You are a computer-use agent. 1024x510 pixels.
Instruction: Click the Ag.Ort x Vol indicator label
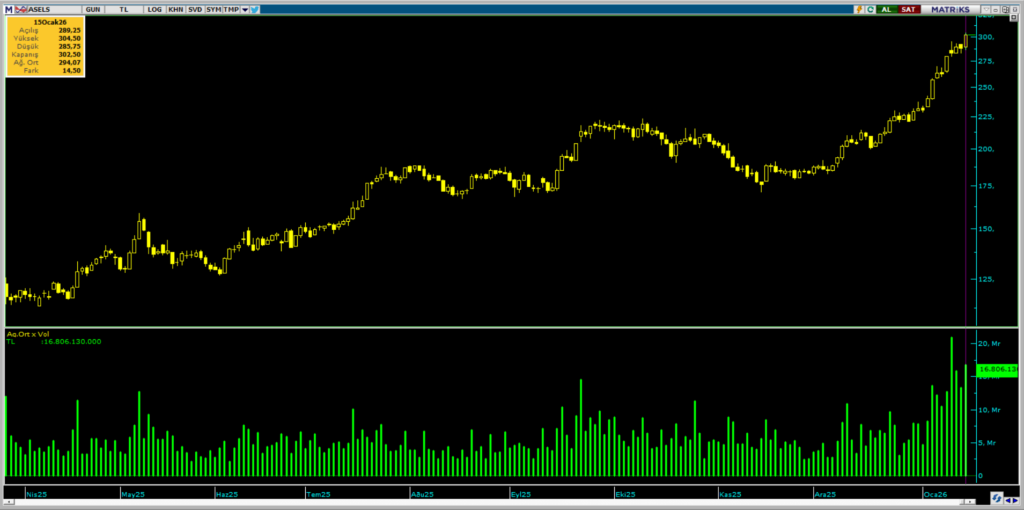pos(28,334)
